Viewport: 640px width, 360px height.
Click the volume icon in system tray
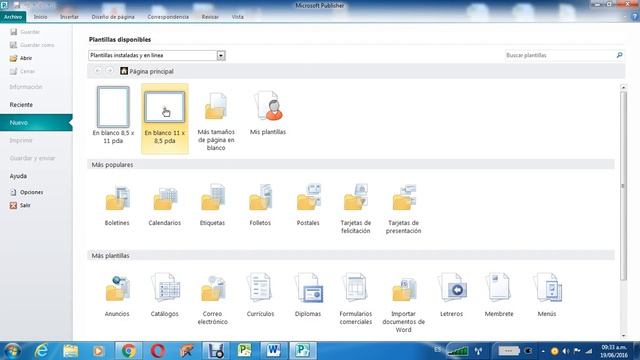pos(566,351)
